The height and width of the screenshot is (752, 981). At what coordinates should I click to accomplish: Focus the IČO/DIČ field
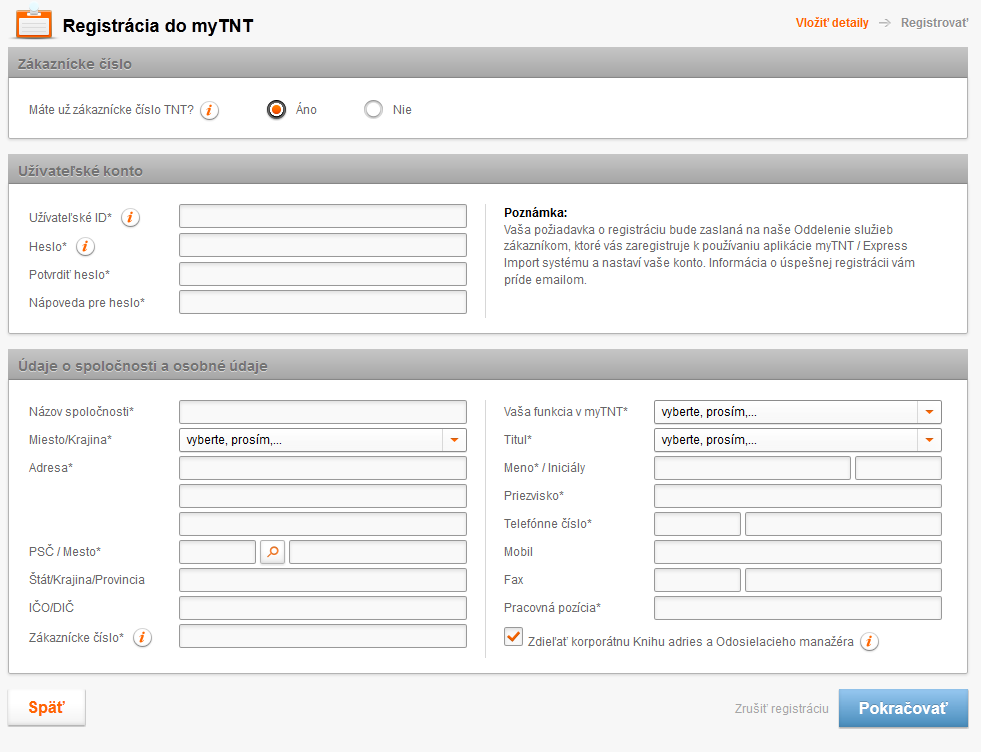pos(323,608)
